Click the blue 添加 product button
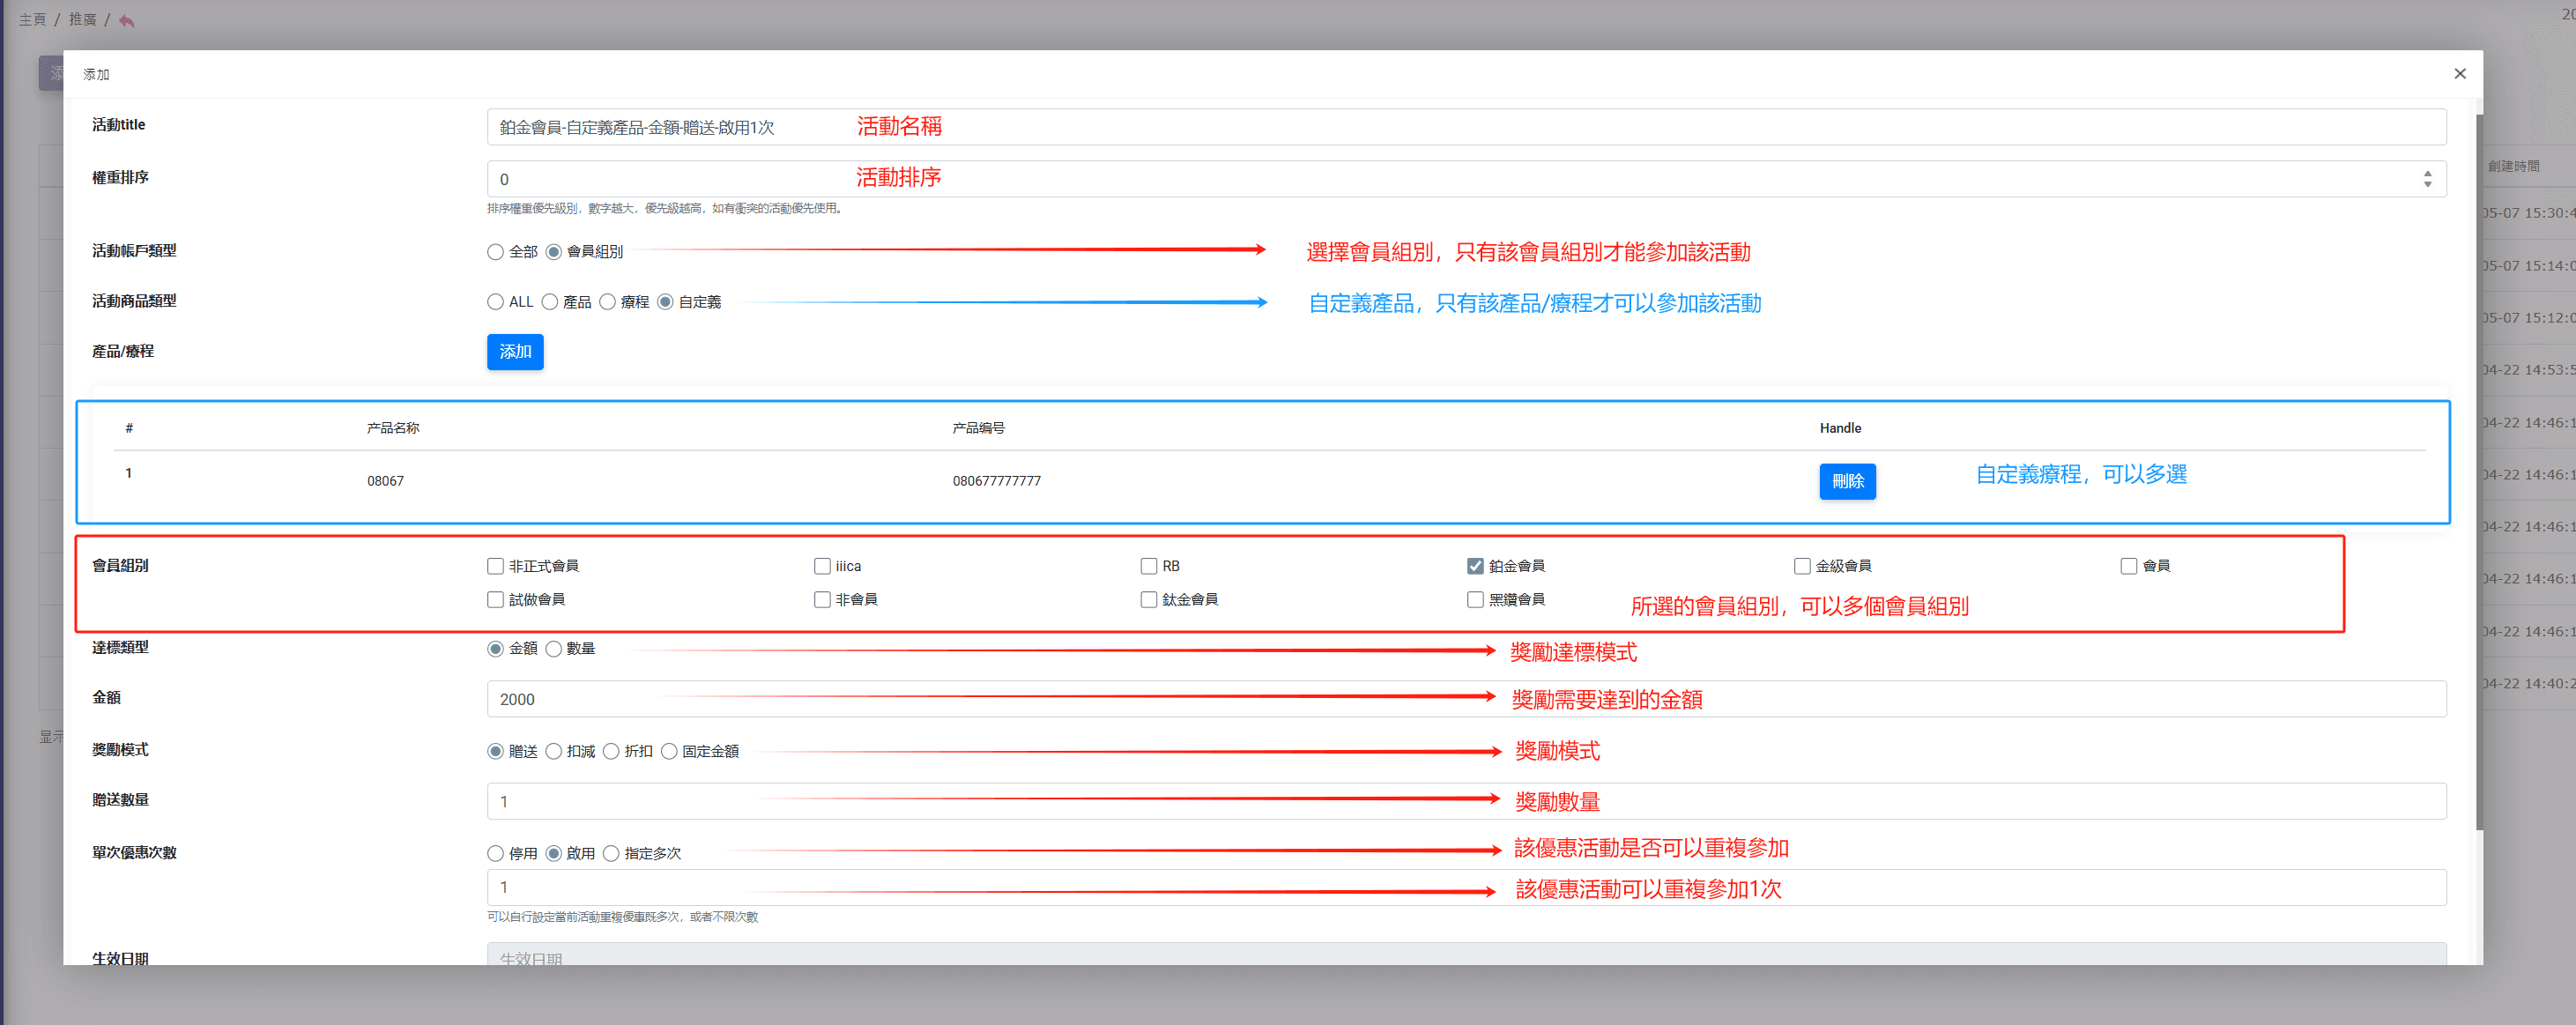2576x1025 pixels. [x=515, y=352]
